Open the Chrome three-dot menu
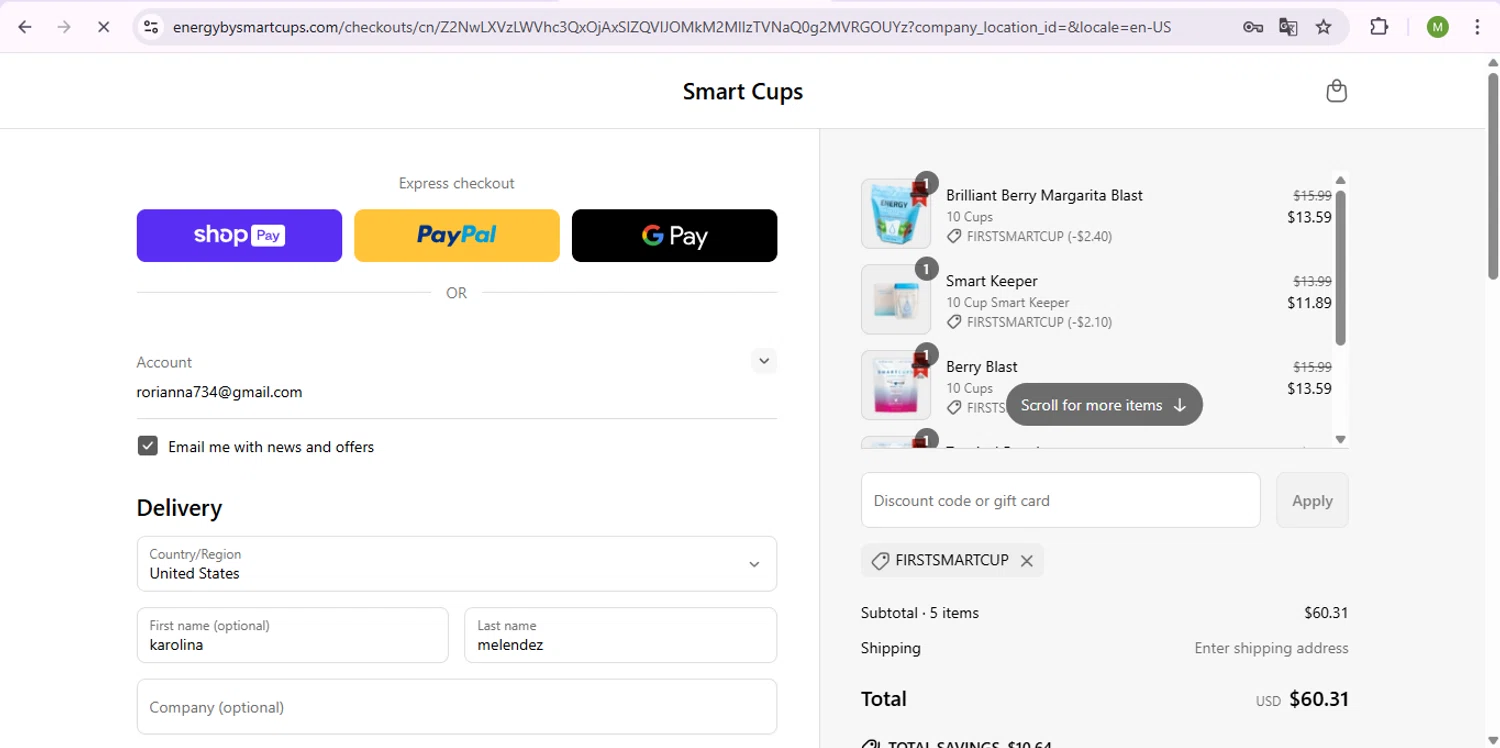The height and width of the screenshot is (748, 1500). pos(1477,27)
